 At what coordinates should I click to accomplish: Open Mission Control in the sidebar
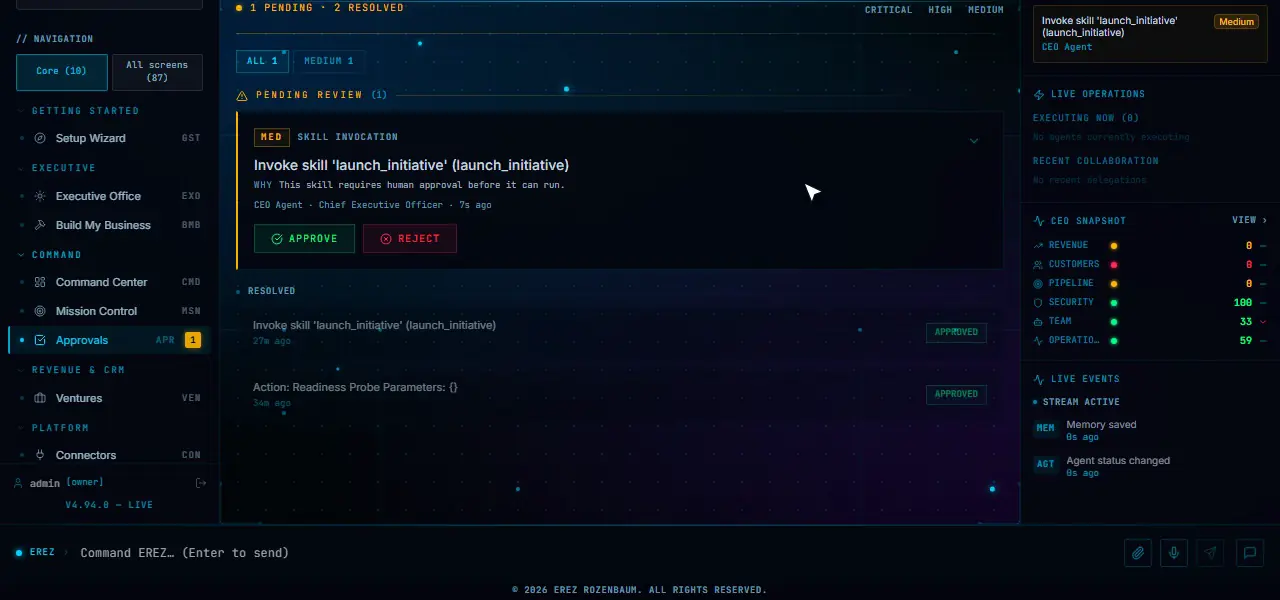tap(110, 311)
